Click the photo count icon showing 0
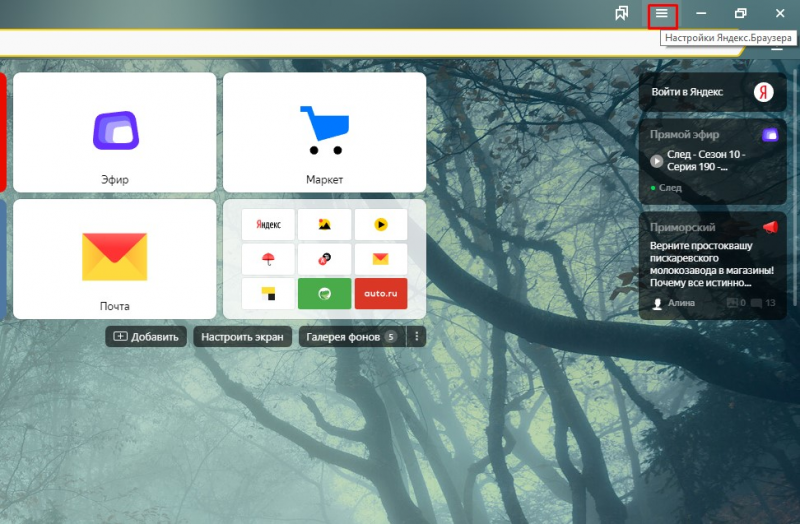Screen dimensions: 800x524 tap(733, 303)
